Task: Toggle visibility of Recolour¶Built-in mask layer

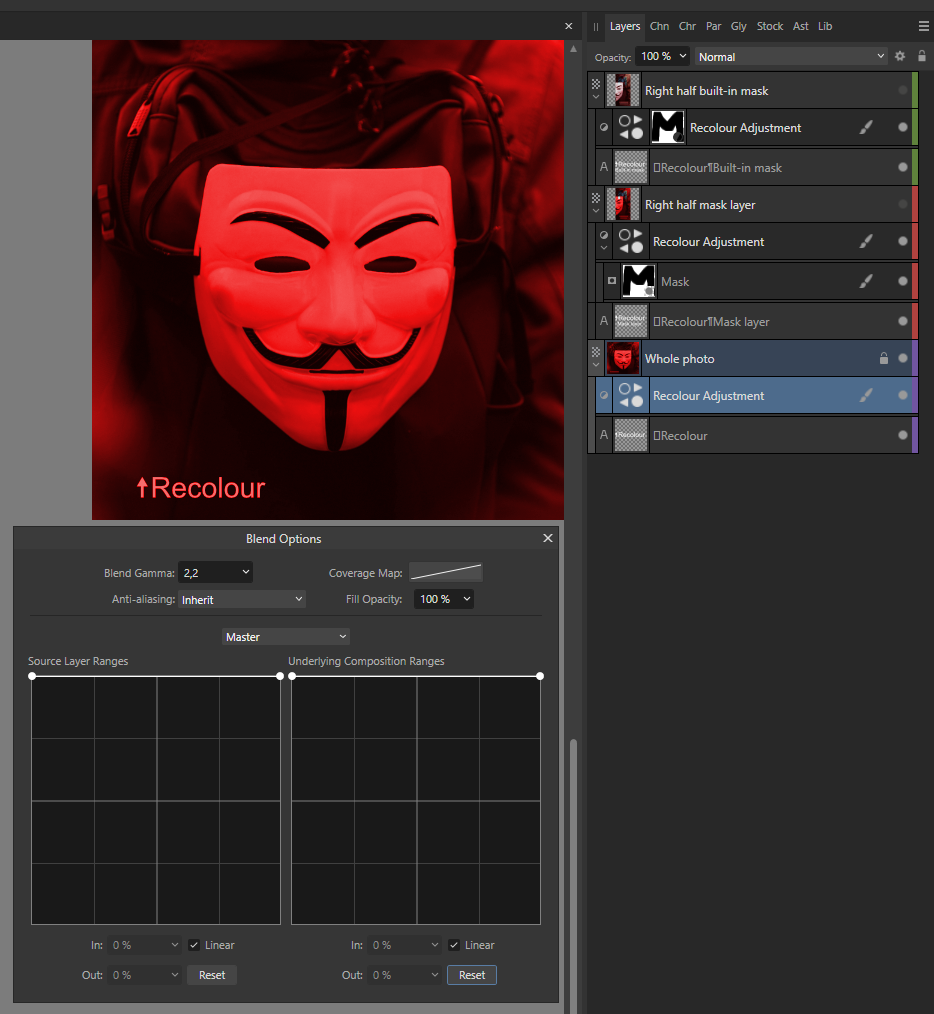Action: [903, 167]
